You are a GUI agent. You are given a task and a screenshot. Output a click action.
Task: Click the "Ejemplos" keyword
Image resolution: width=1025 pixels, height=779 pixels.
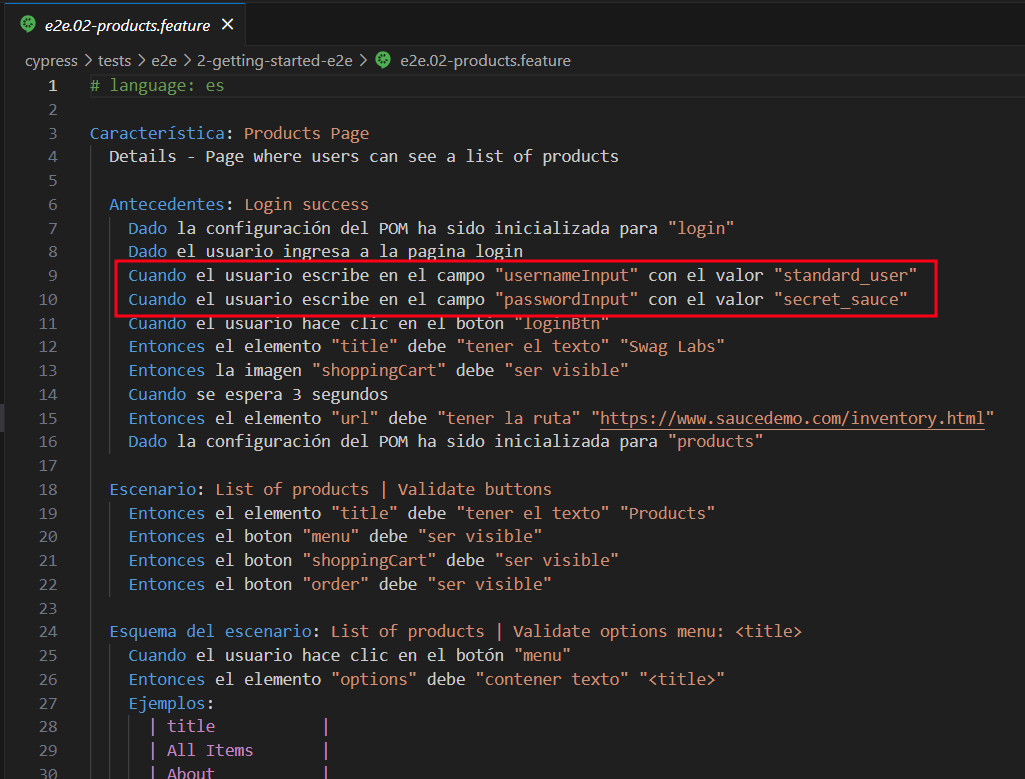167,704
